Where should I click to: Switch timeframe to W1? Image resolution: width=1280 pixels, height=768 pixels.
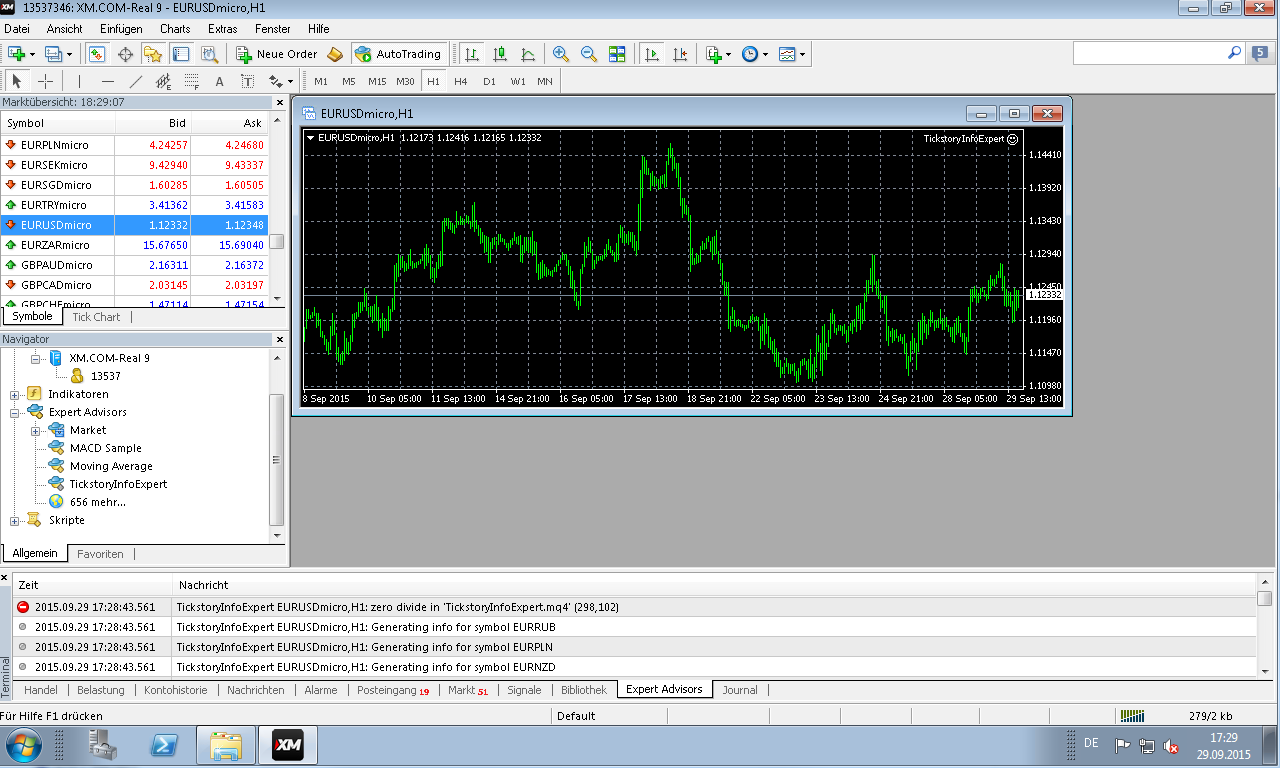click(x=517, y=81)
